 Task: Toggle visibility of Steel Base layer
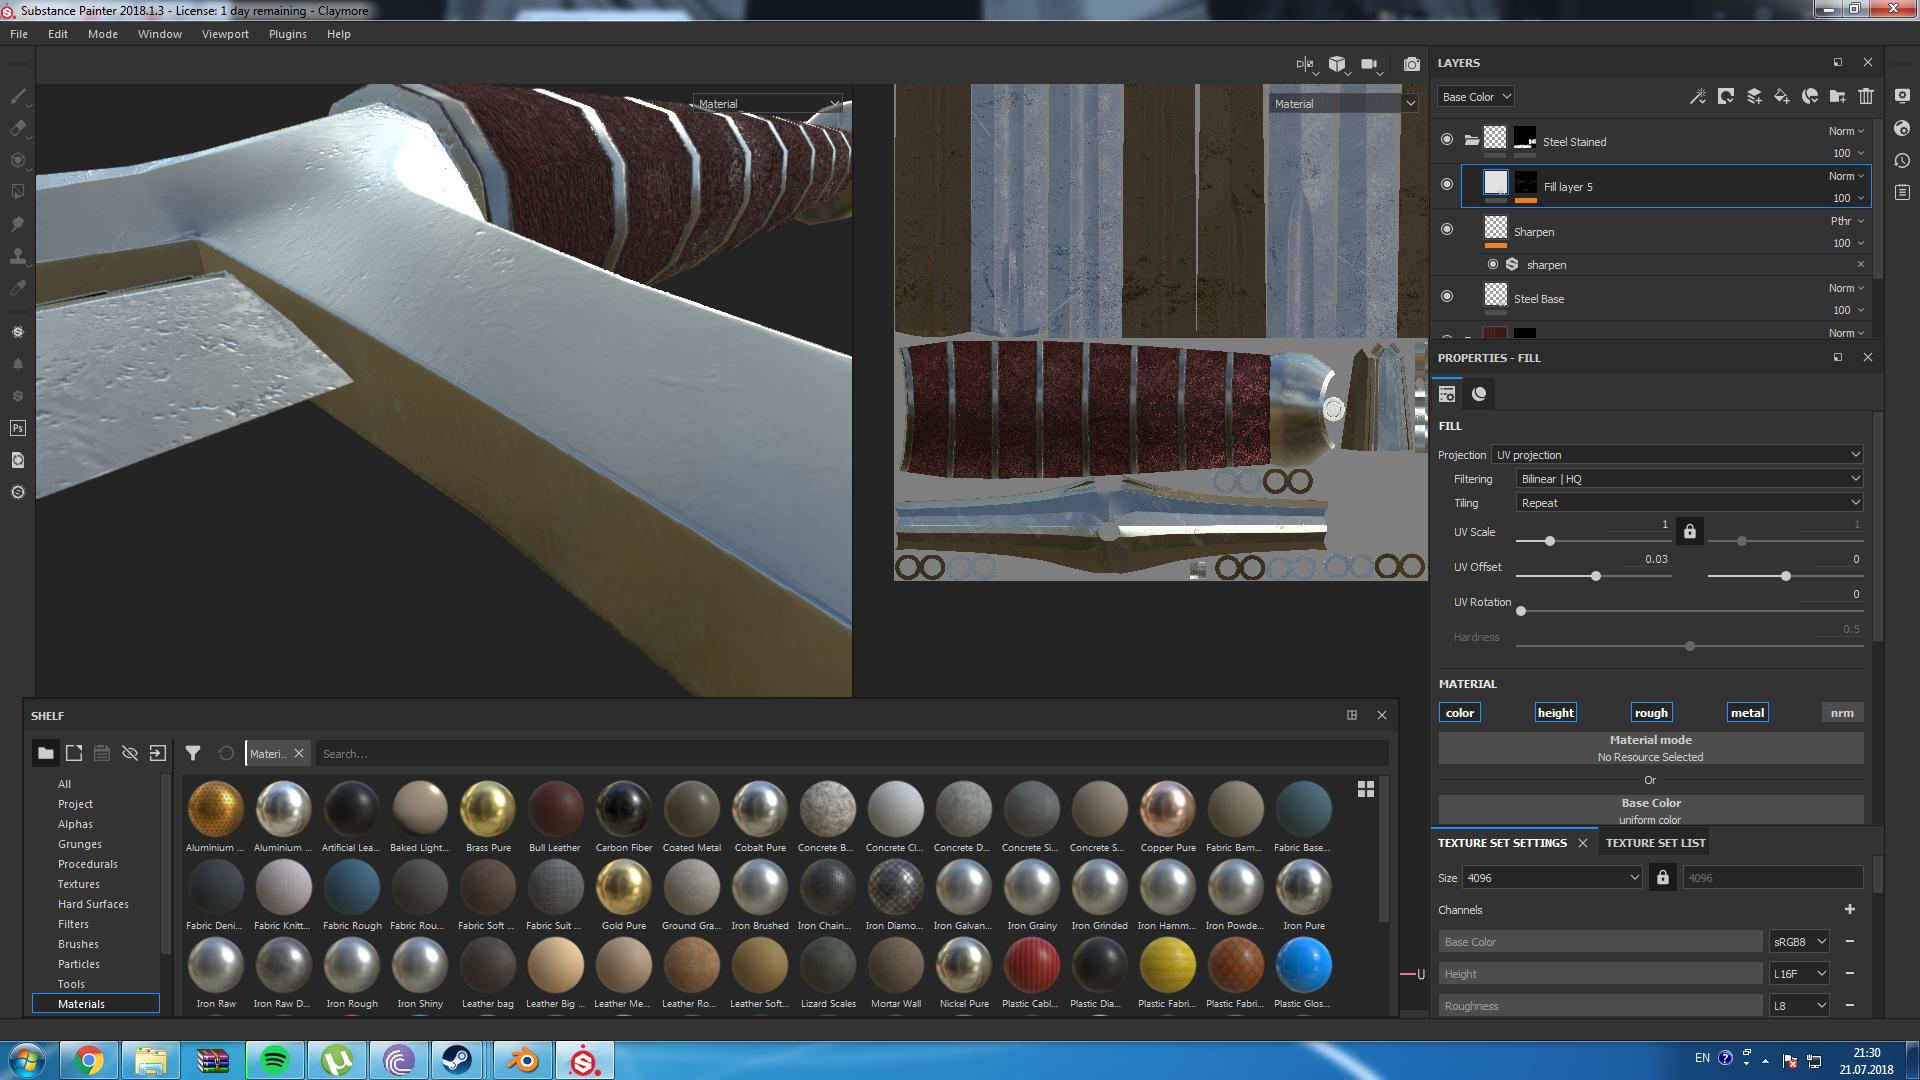point(1447,297)
